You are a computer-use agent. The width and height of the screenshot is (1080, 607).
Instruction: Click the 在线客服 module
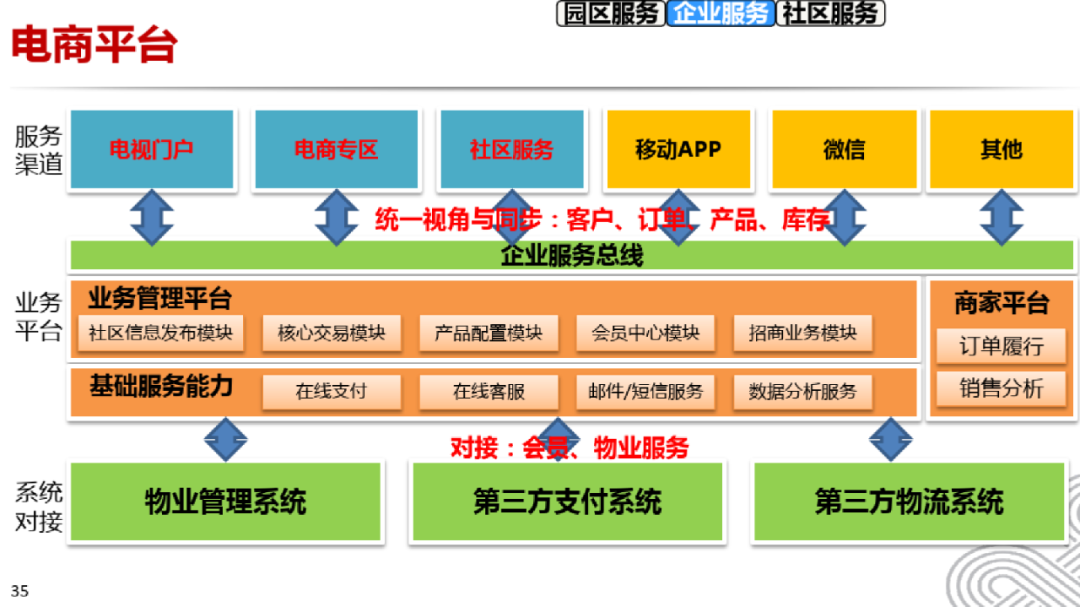(489, 392)
